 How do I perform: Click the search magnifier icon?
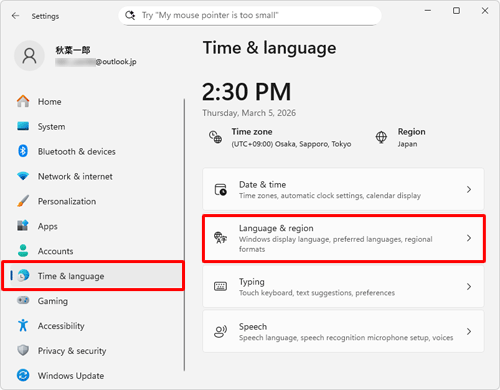[x=130, y=15]
